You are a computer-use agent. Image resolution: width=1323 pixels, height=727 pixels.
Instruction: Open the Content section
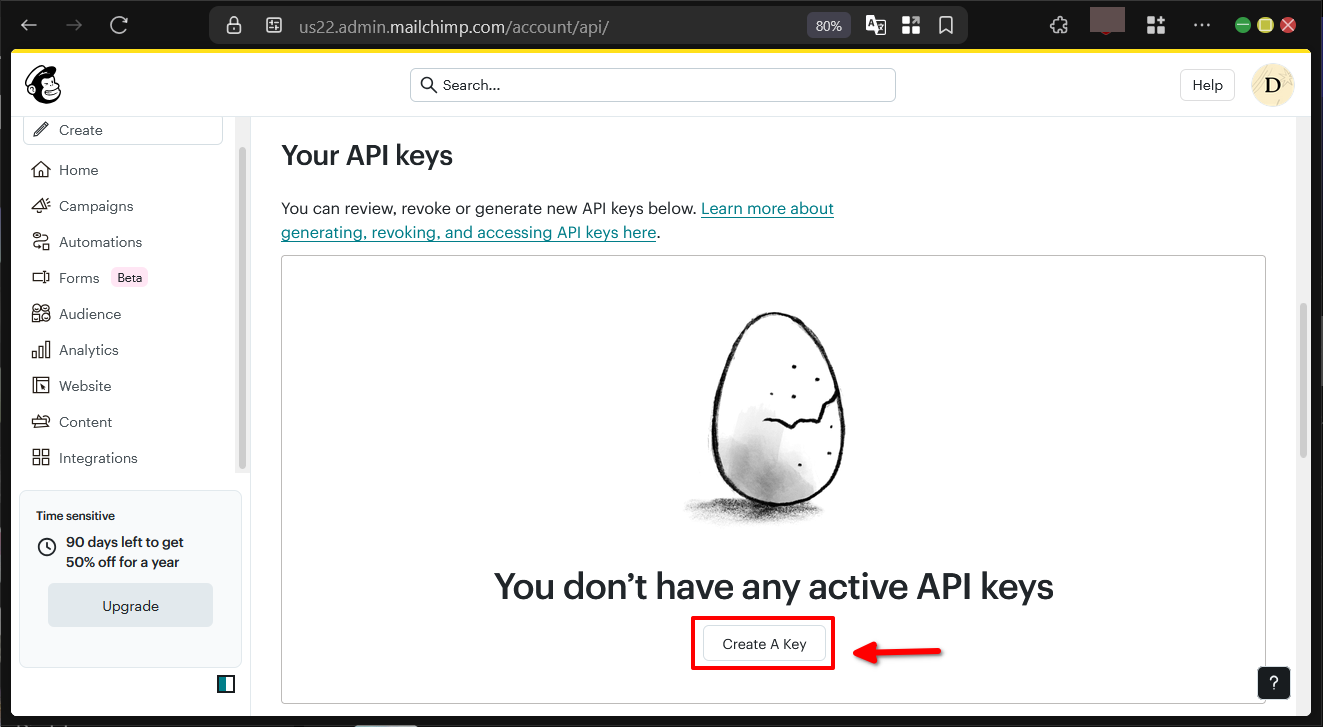[84, 421]
